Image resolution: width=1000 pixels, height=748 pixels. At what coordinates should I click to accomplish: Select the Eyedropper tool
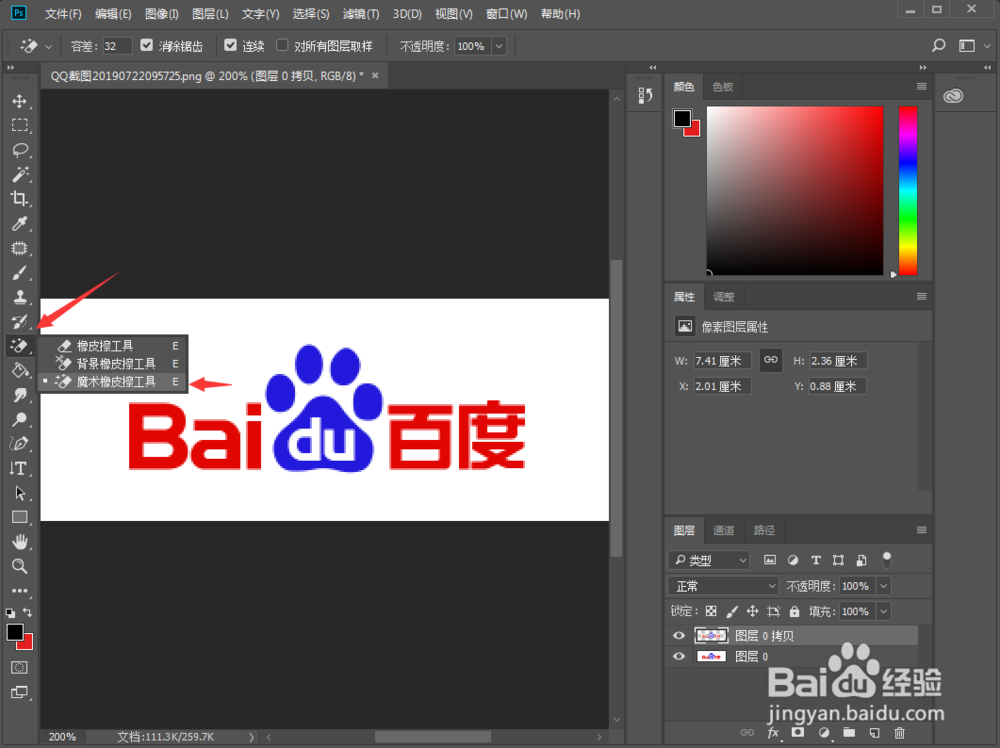[x=20, y=223]
